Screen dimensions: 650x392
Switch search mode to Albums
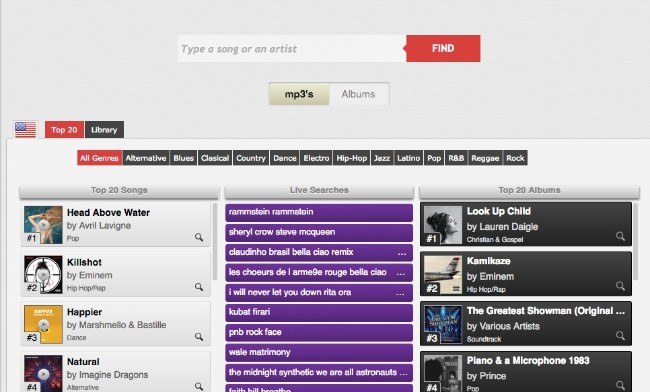pyautogui.click(x=359, y=94)
